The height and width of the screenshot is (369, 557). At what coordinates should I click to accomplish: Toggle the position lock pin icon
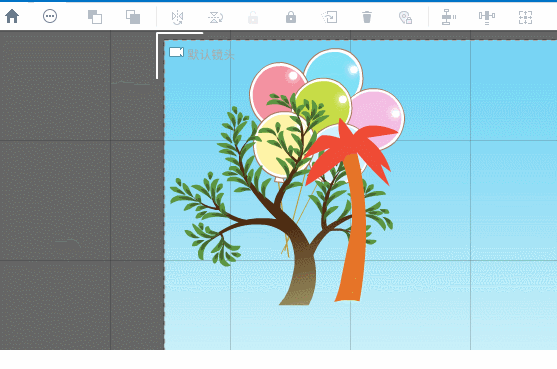coord(405,17)
